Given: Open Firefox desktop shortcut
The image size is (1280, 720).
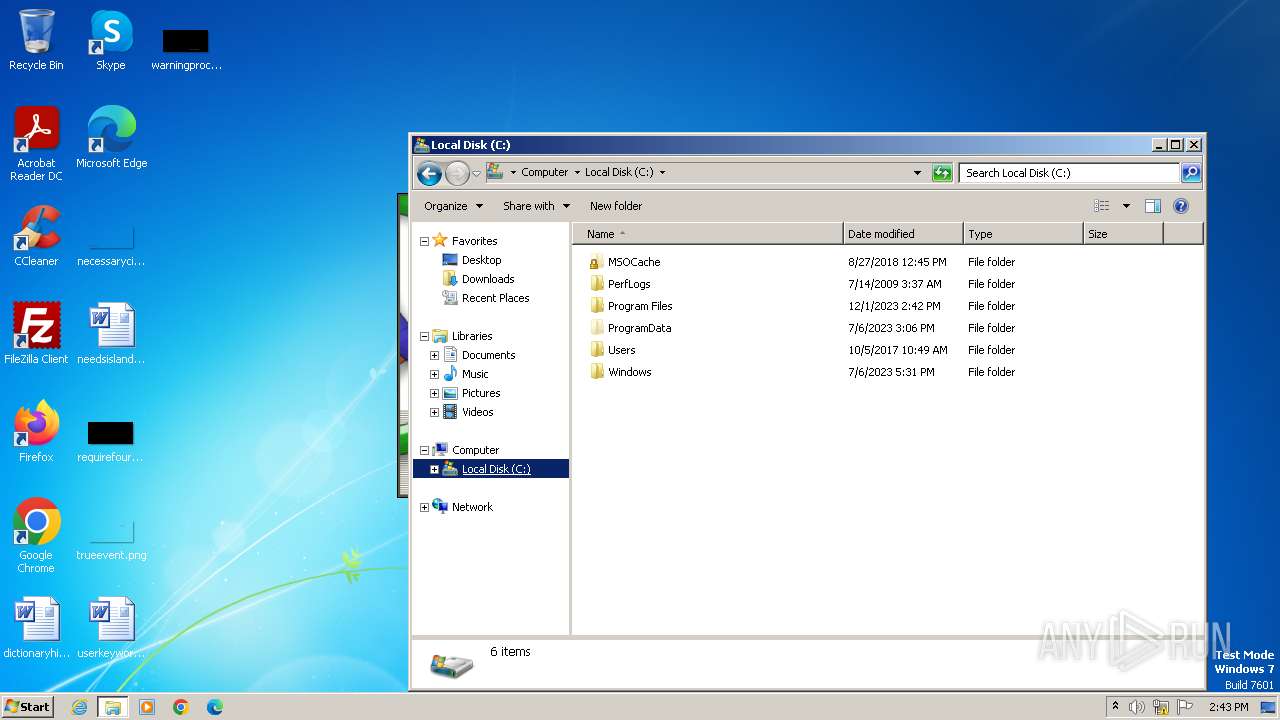Looking at the screenshot, I should tap(36, 432).
